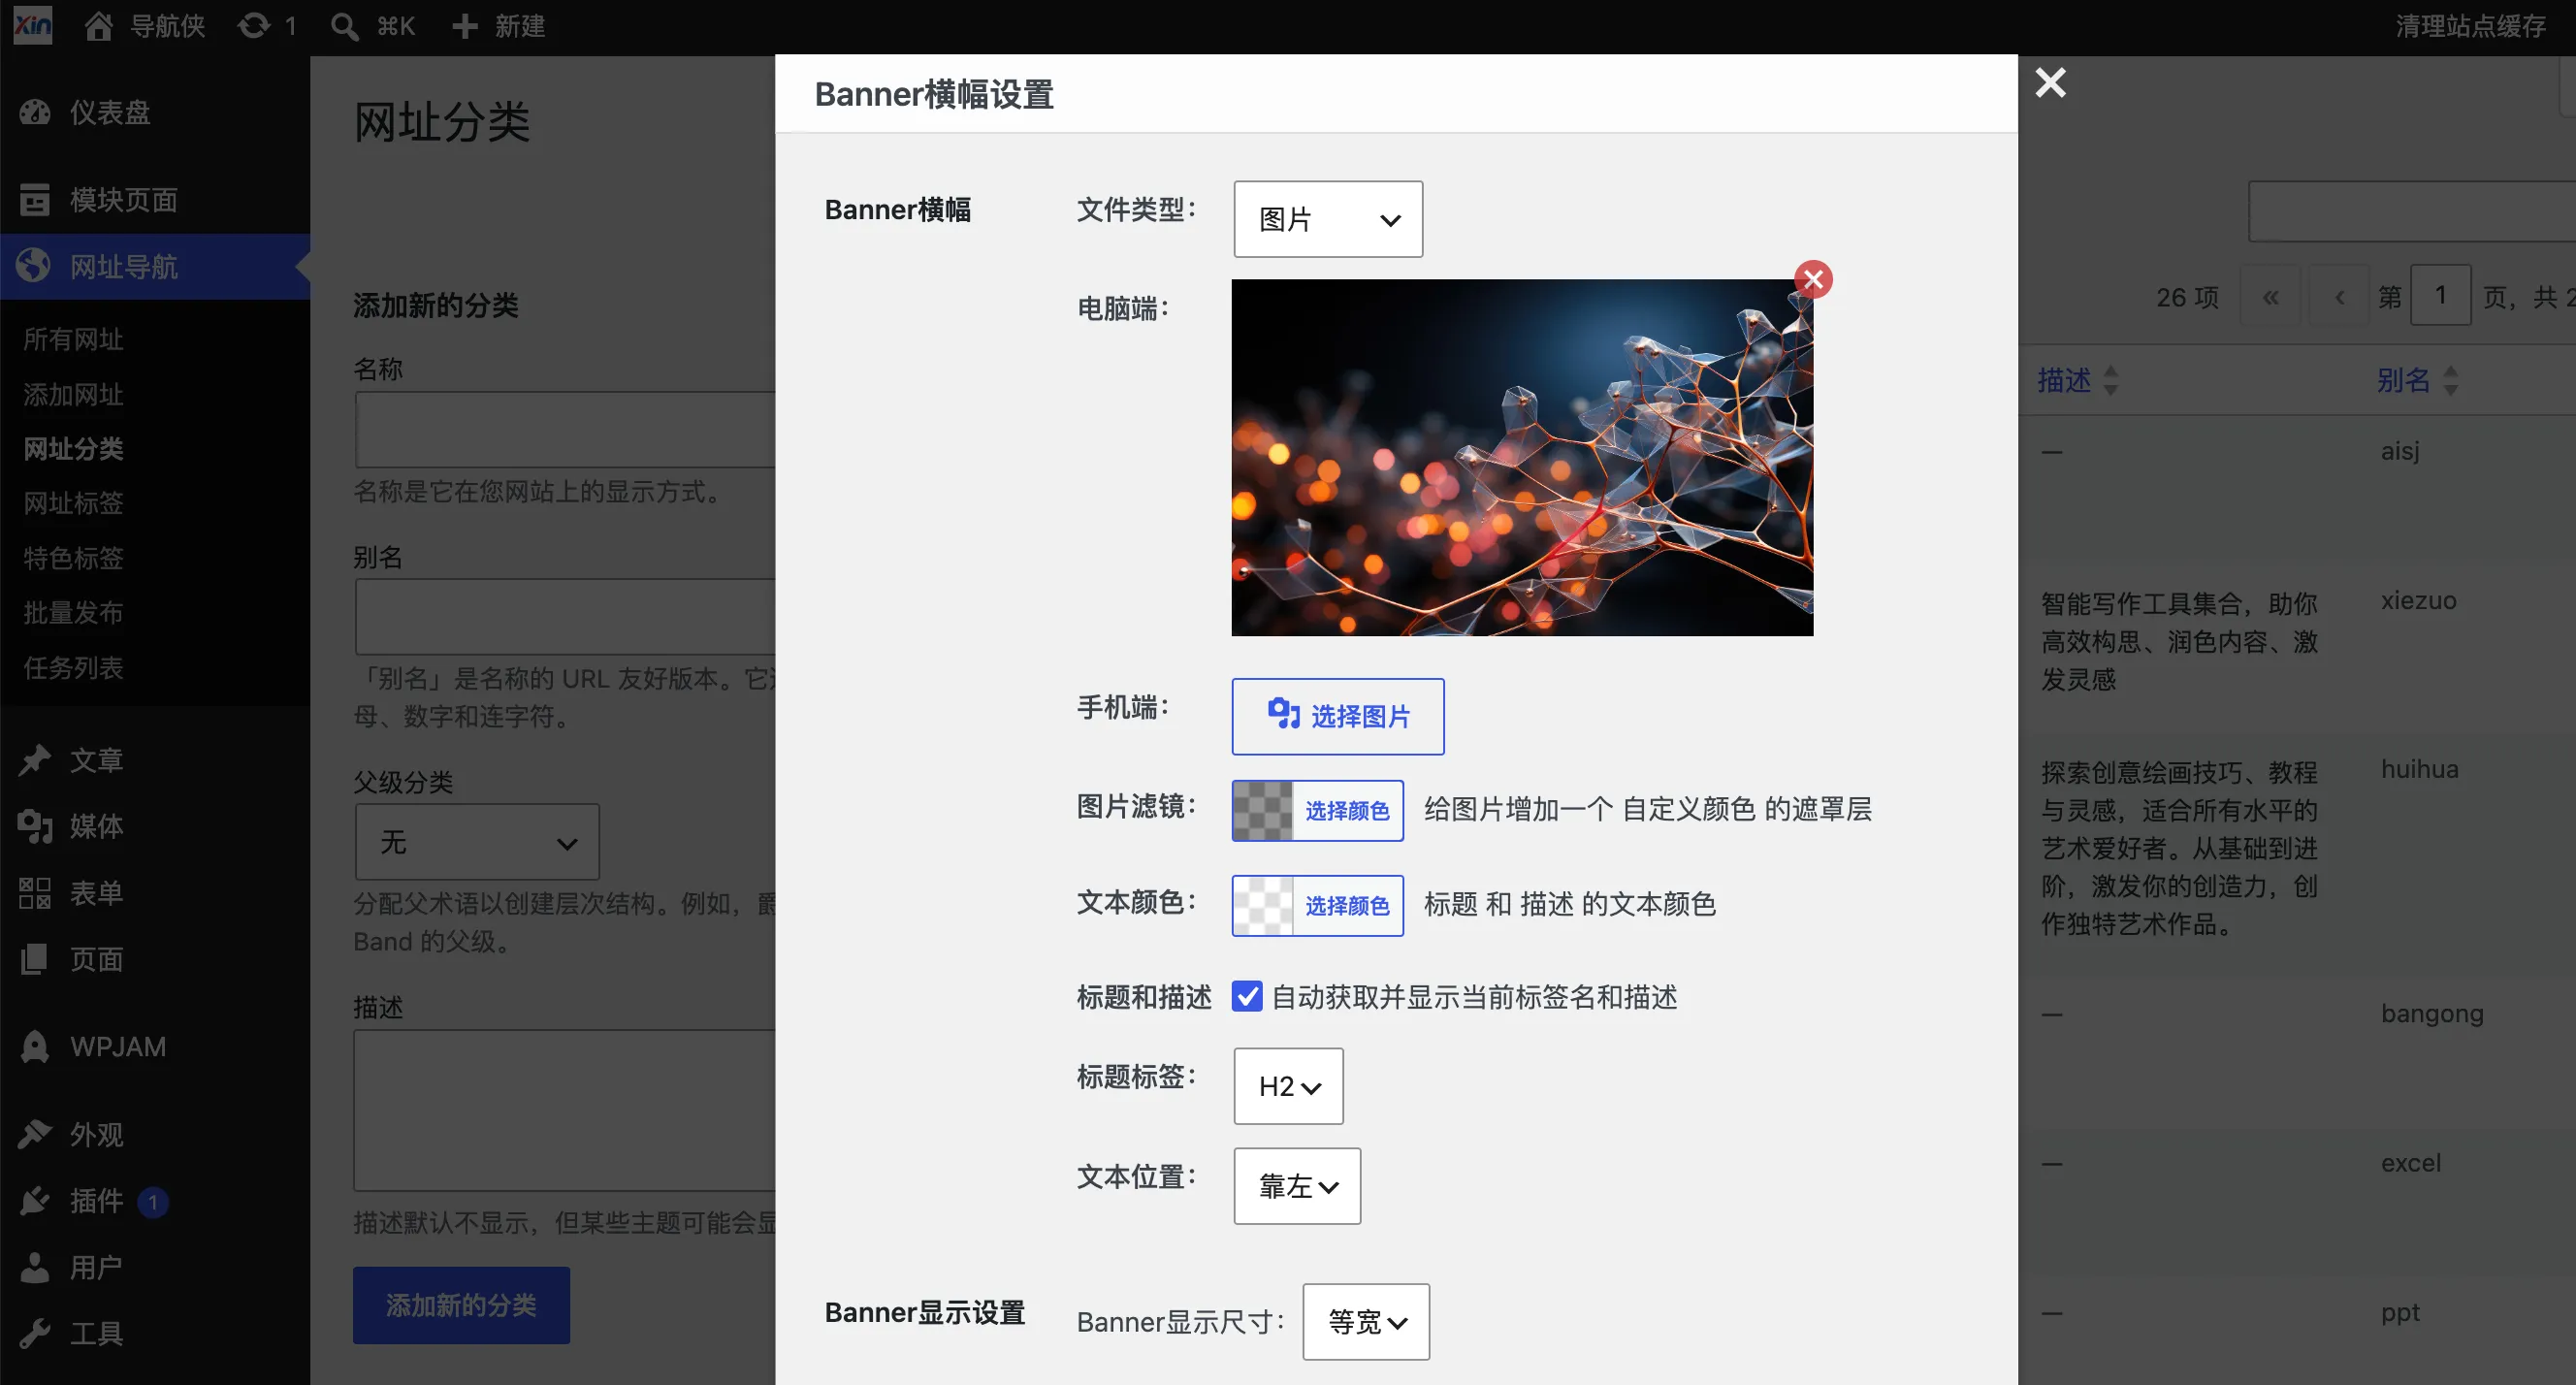This screenshot has width=2576, height=1385.
Task: Click the 模块页面 icon
Action: 35,200
